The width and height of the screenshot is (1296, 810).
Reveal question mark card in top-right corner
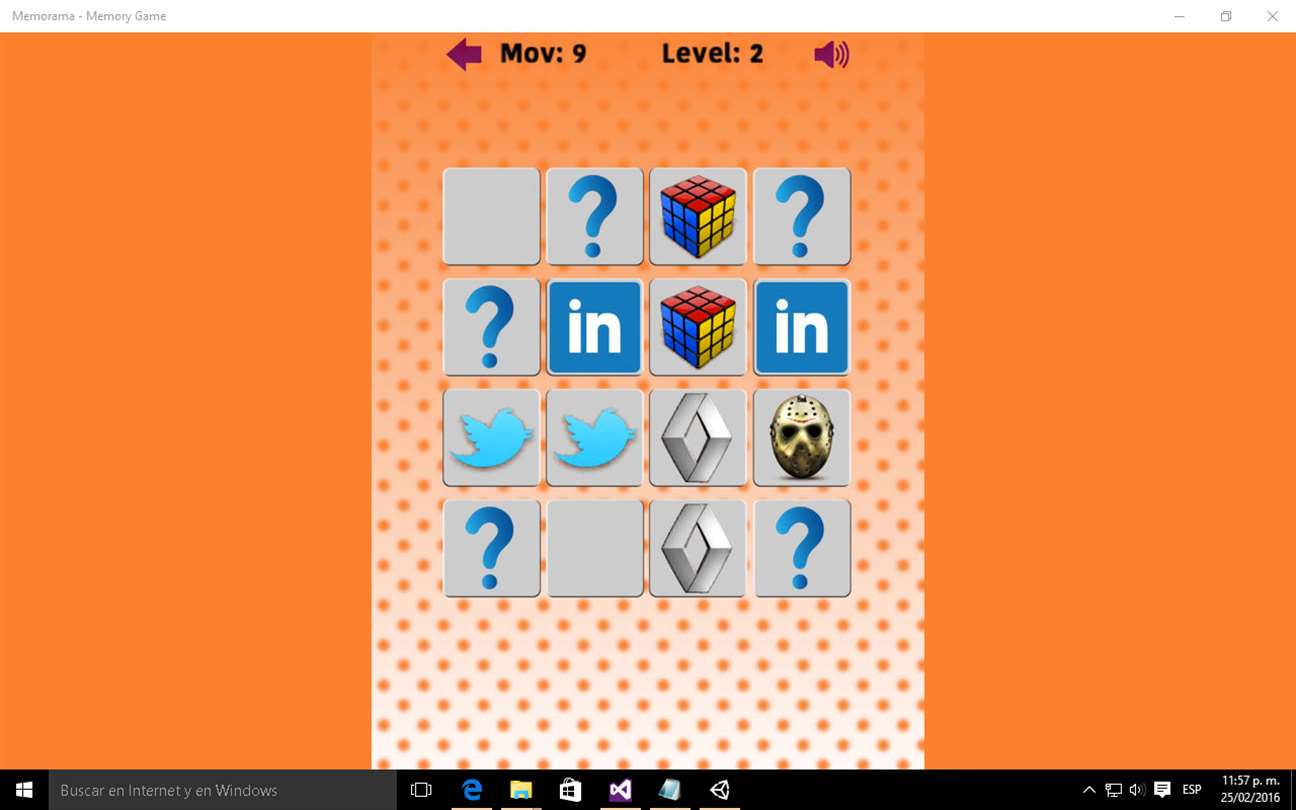click(x=802, y=216)
